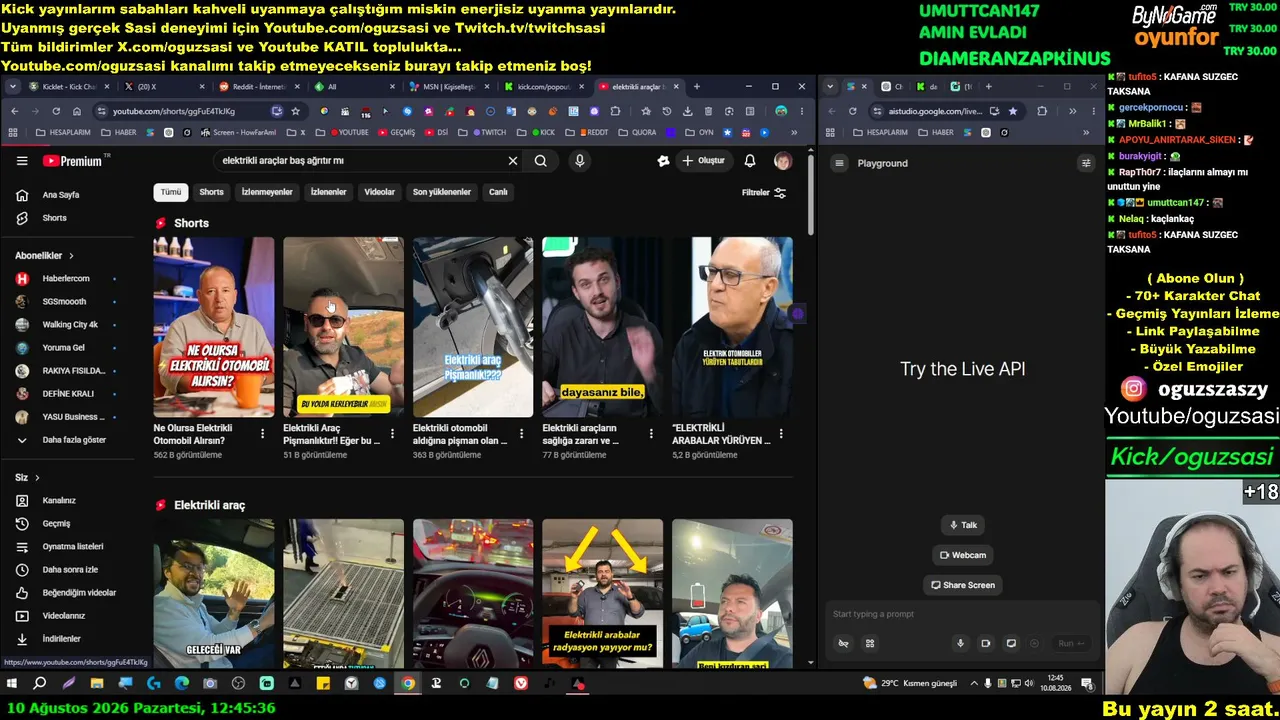Open more options for 'Elektrikli Araç Pişmanlıktır' short
Screen dimensions: 1280x720
point(392,434)
